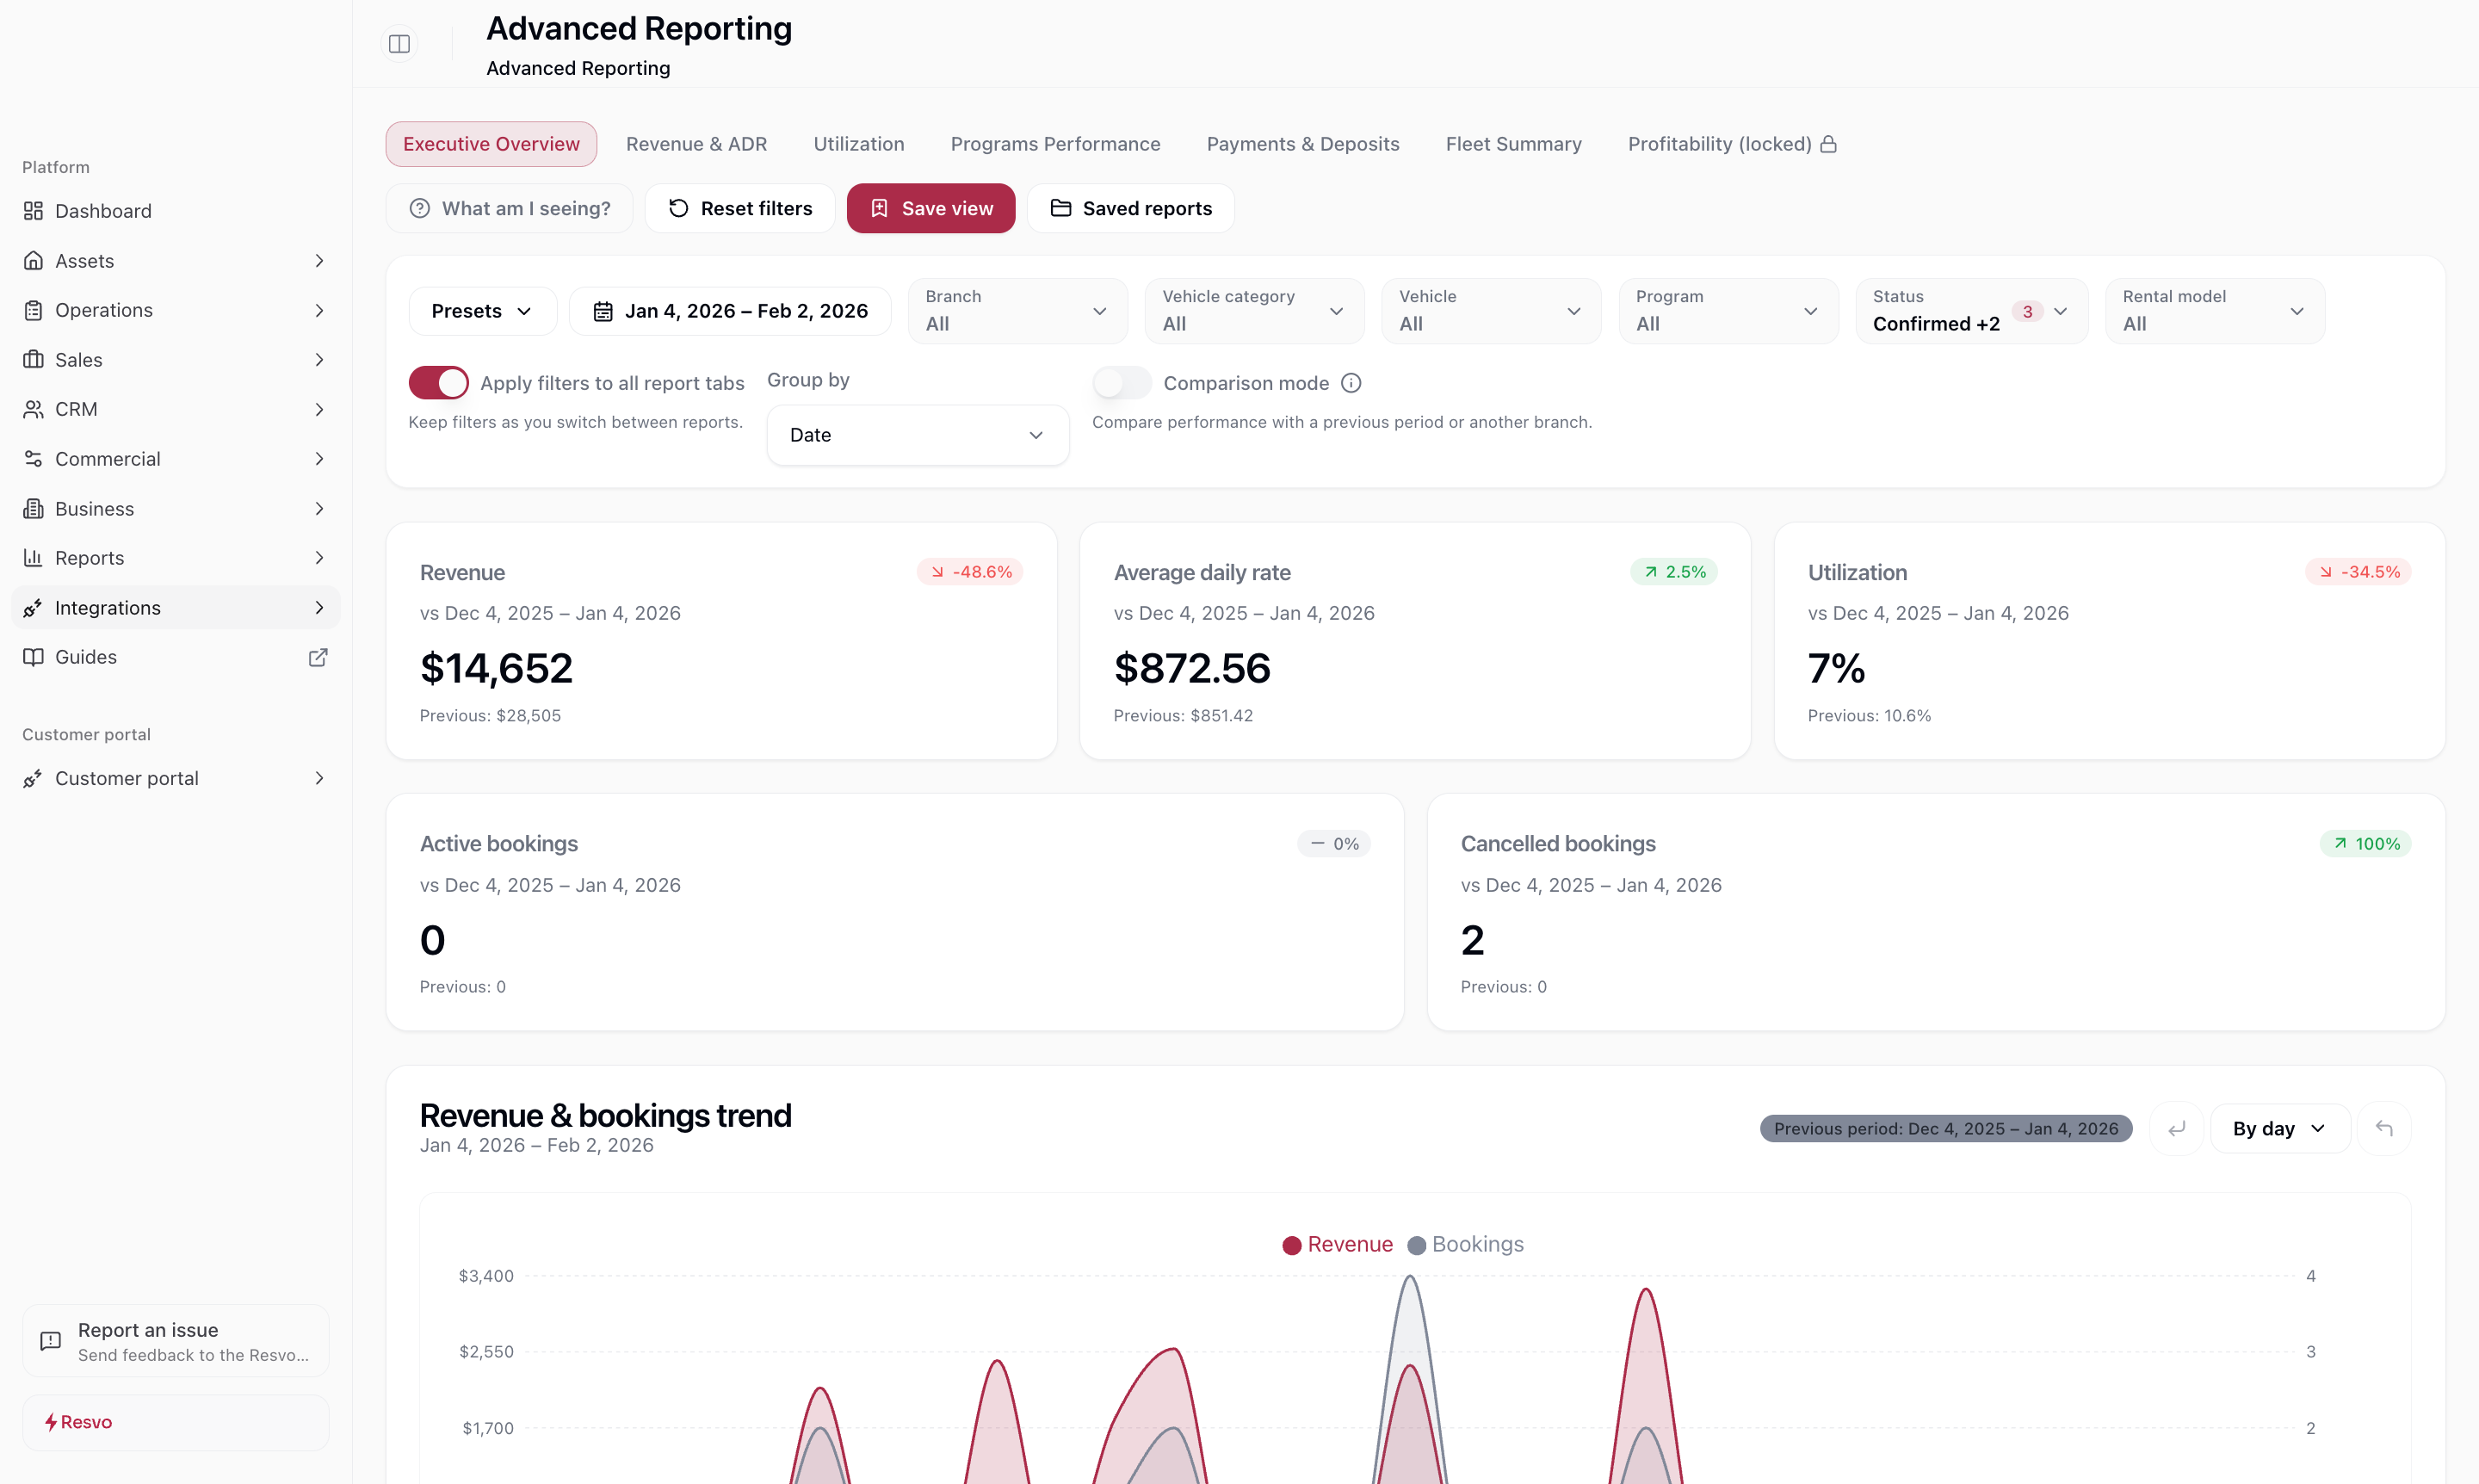Expand the Status filter showing Confirmed +2
The height and width of the screenshot is (1484, 2479).
point(1969,311)
